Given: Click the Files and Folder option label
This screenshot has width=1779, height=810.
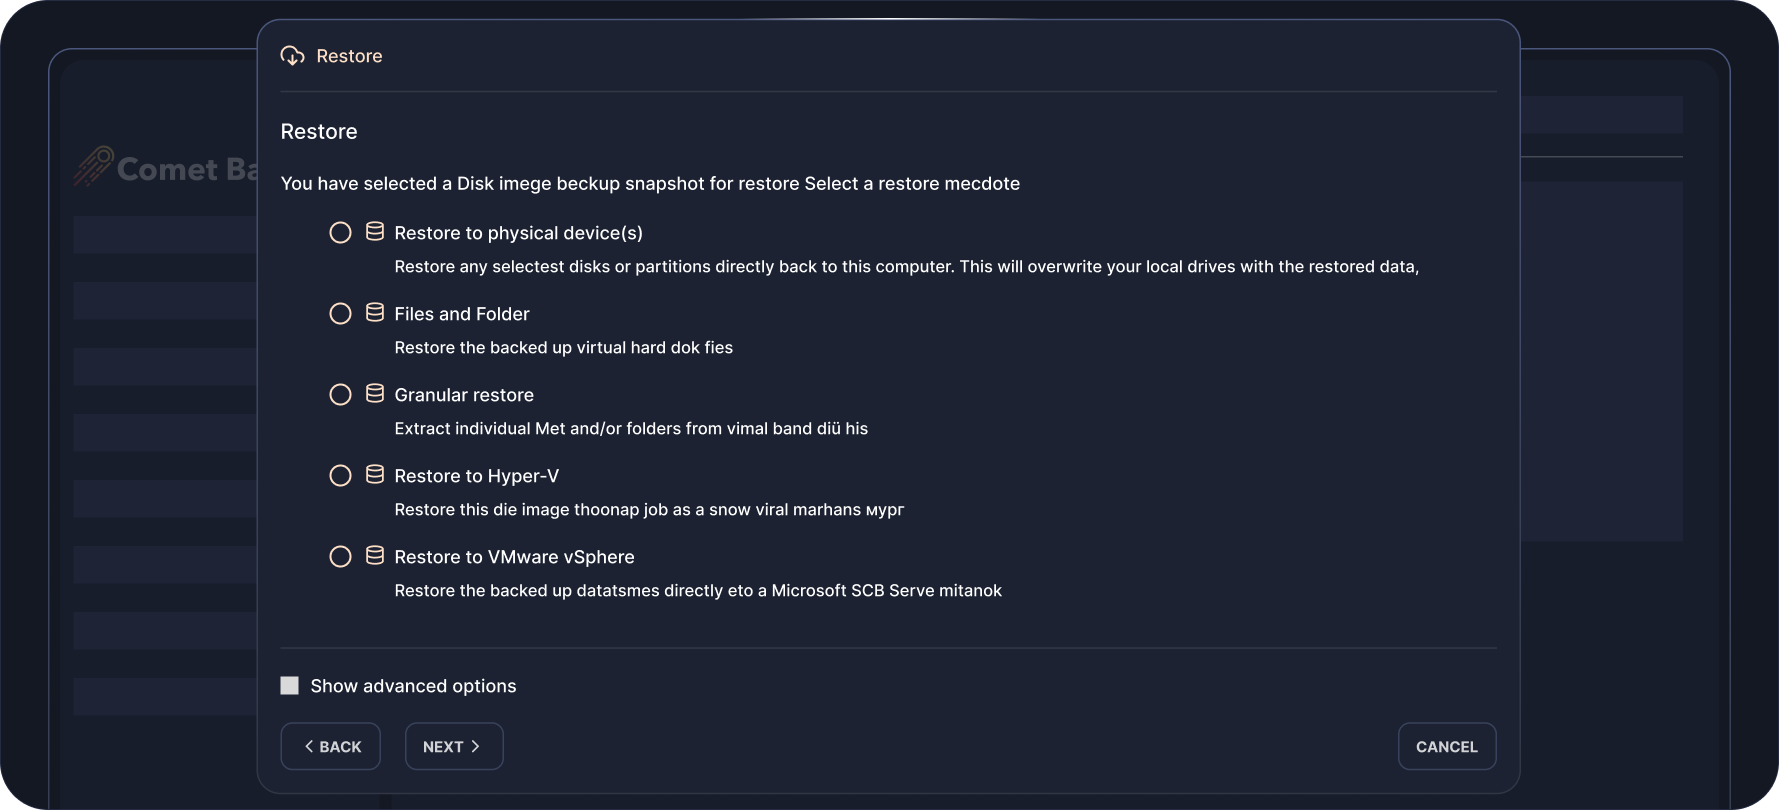Looking at the screenshot, I should 462,314.
